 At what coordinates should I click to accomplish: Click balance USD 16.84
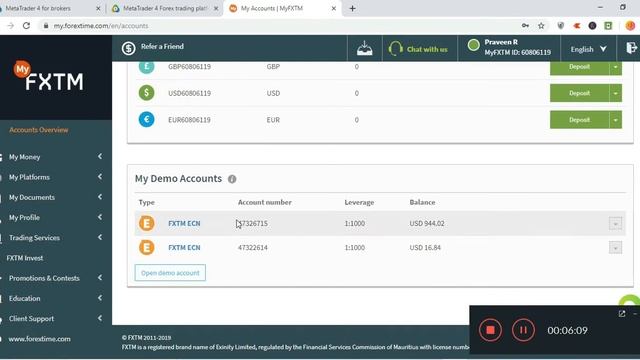pos(425,247)
